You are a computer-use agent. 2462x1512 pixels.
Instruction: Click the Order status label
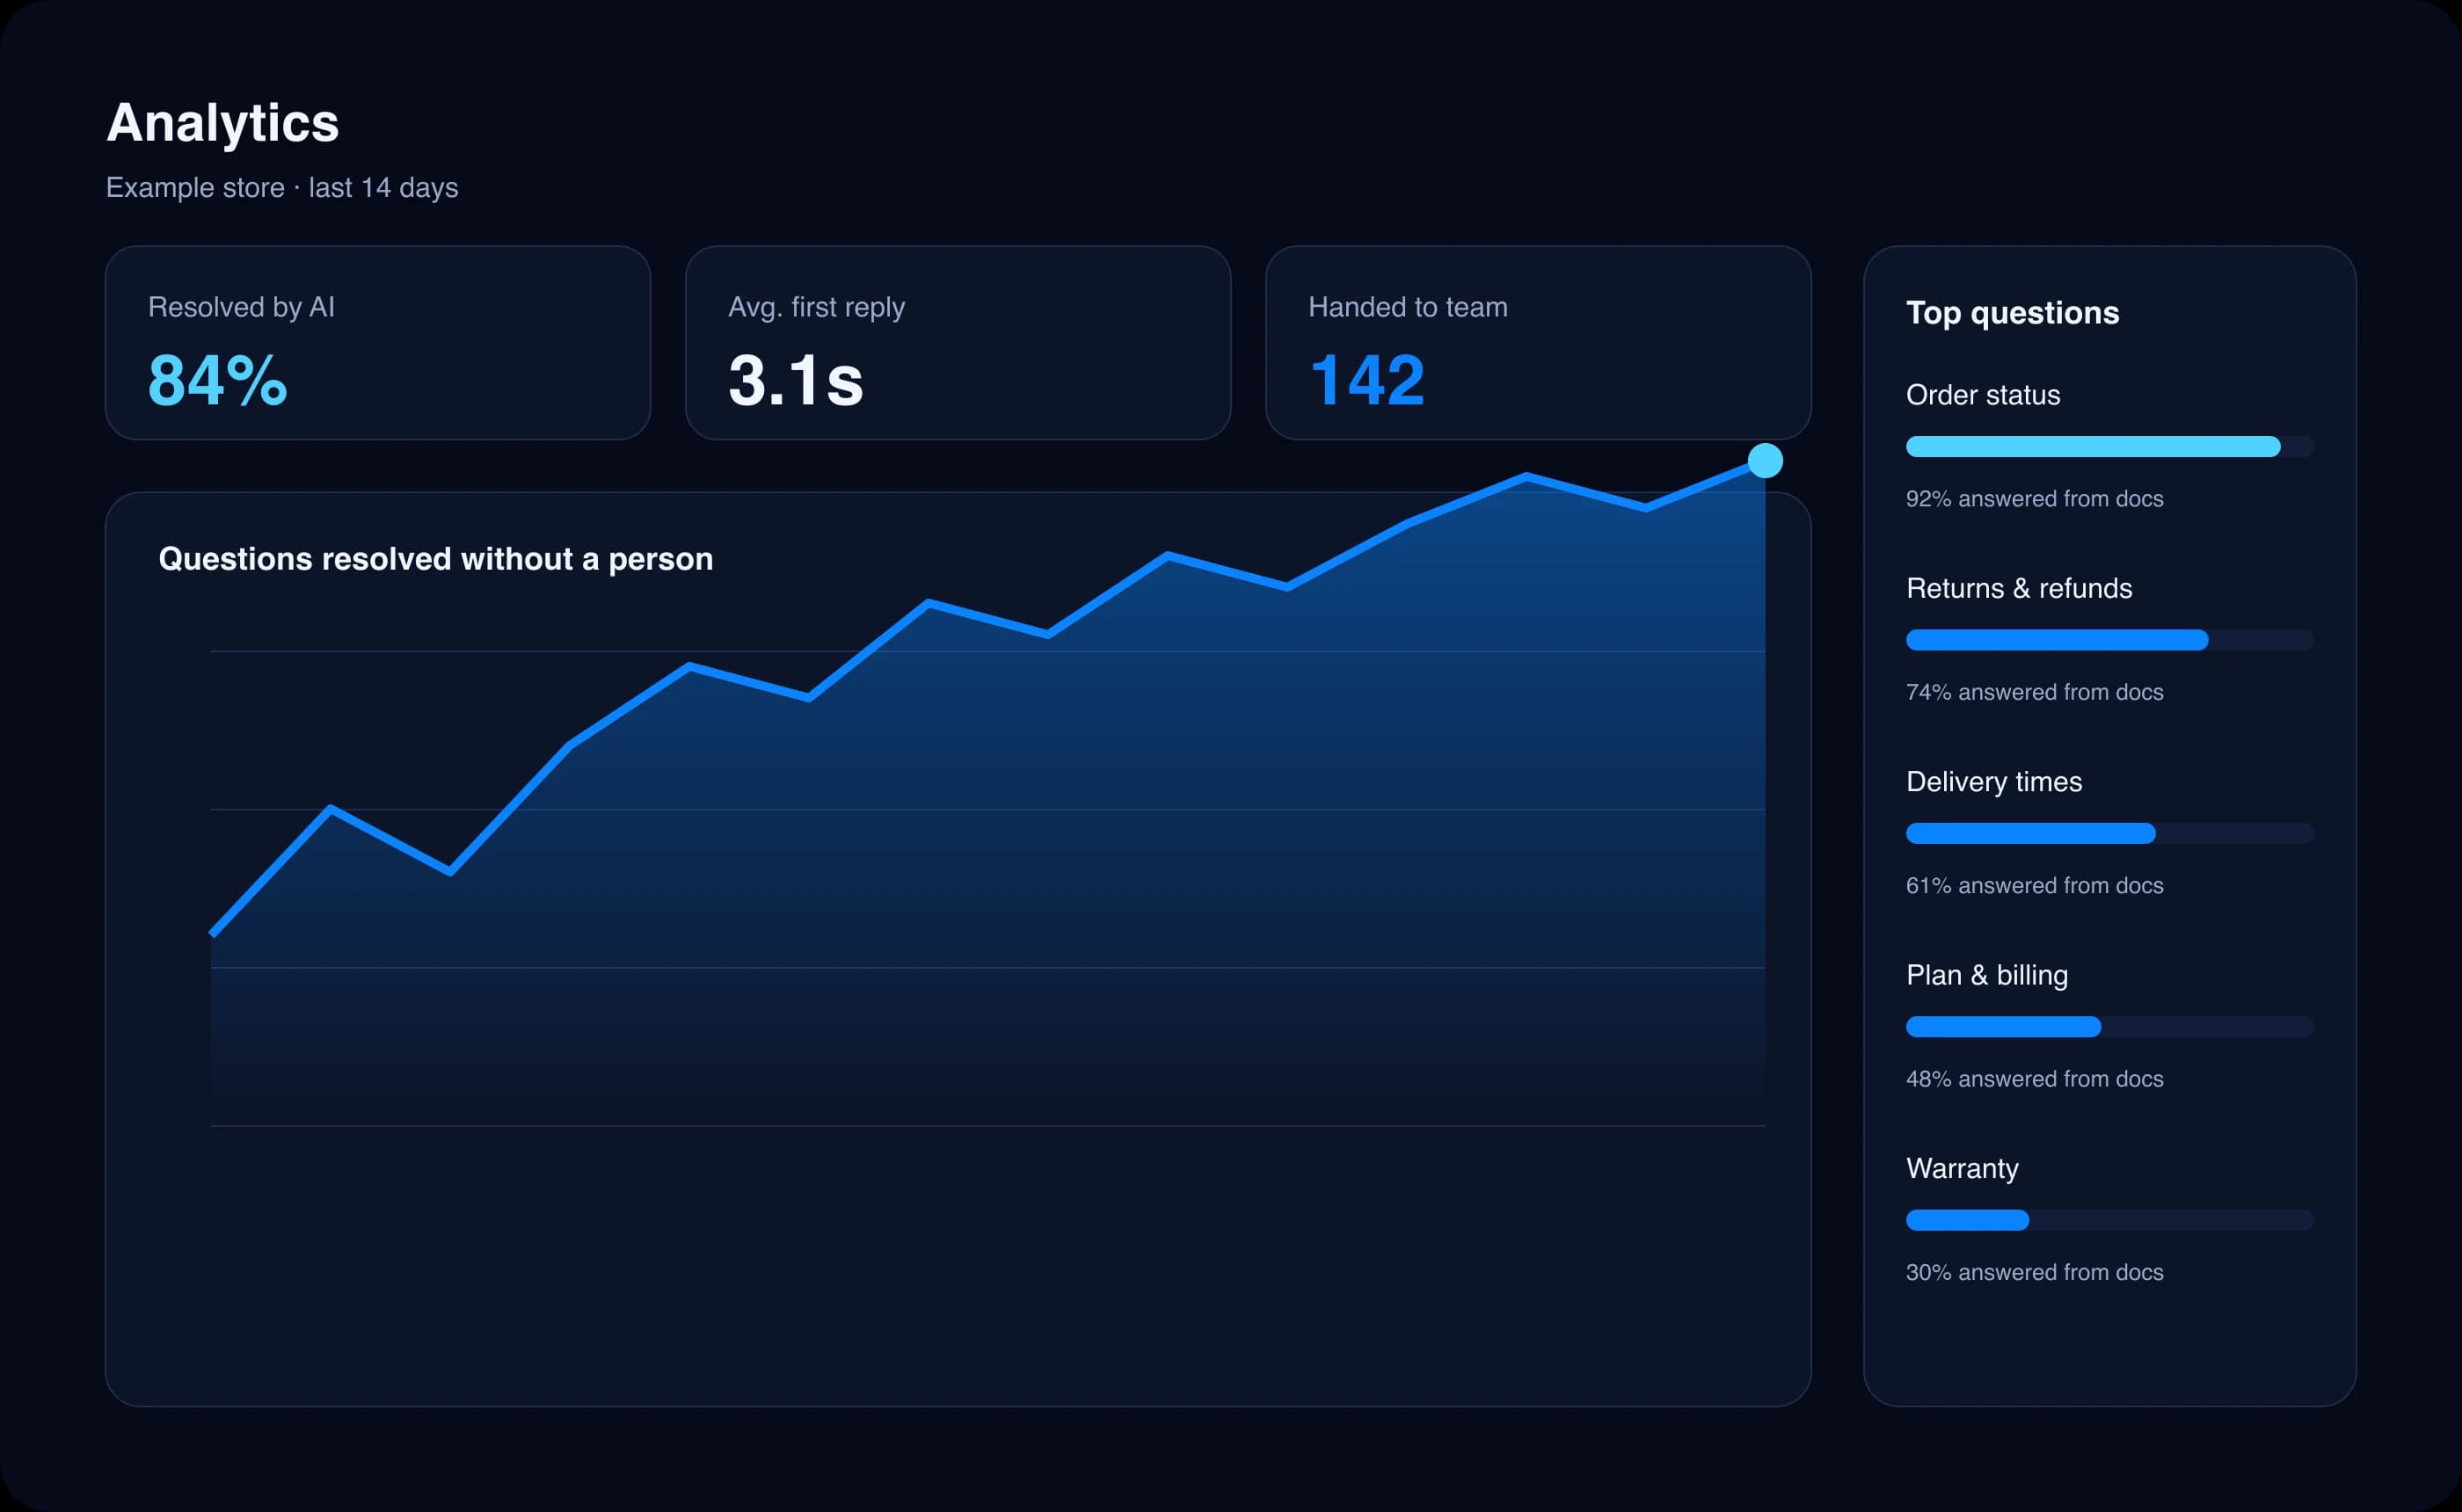[1983, 395]
